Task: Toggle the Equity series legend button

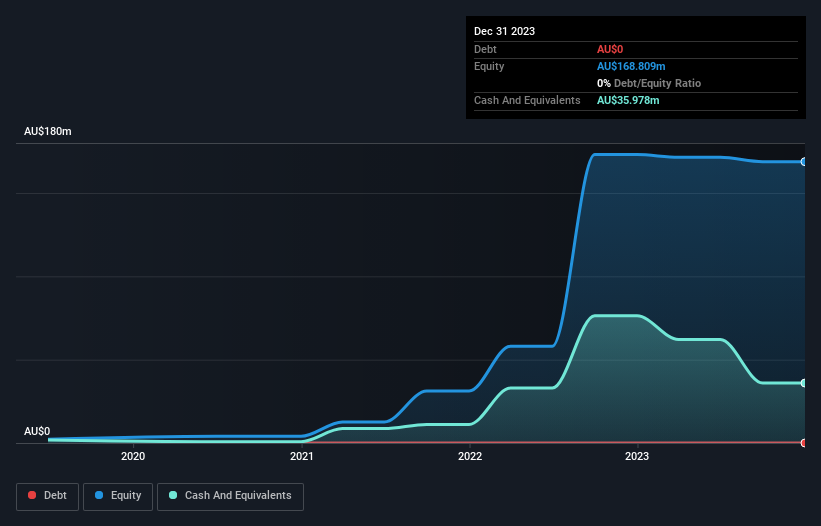Action: (x=118, y=496)
